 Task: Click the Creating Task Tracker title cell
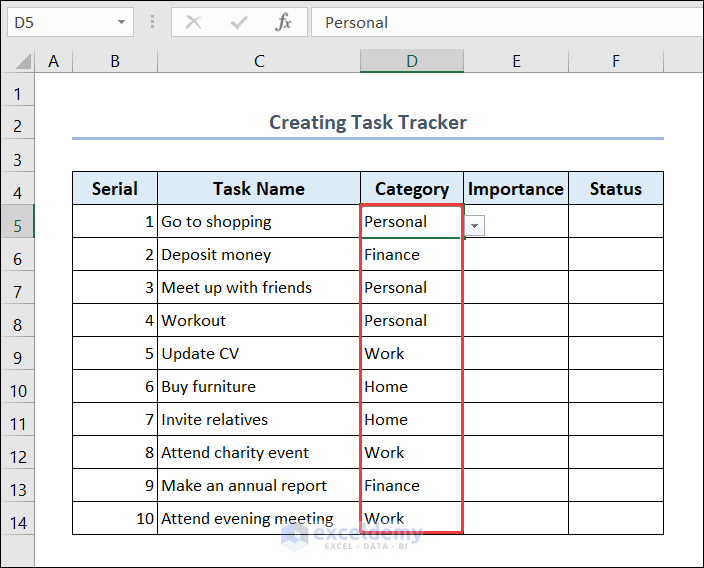[x=368, y=123]
